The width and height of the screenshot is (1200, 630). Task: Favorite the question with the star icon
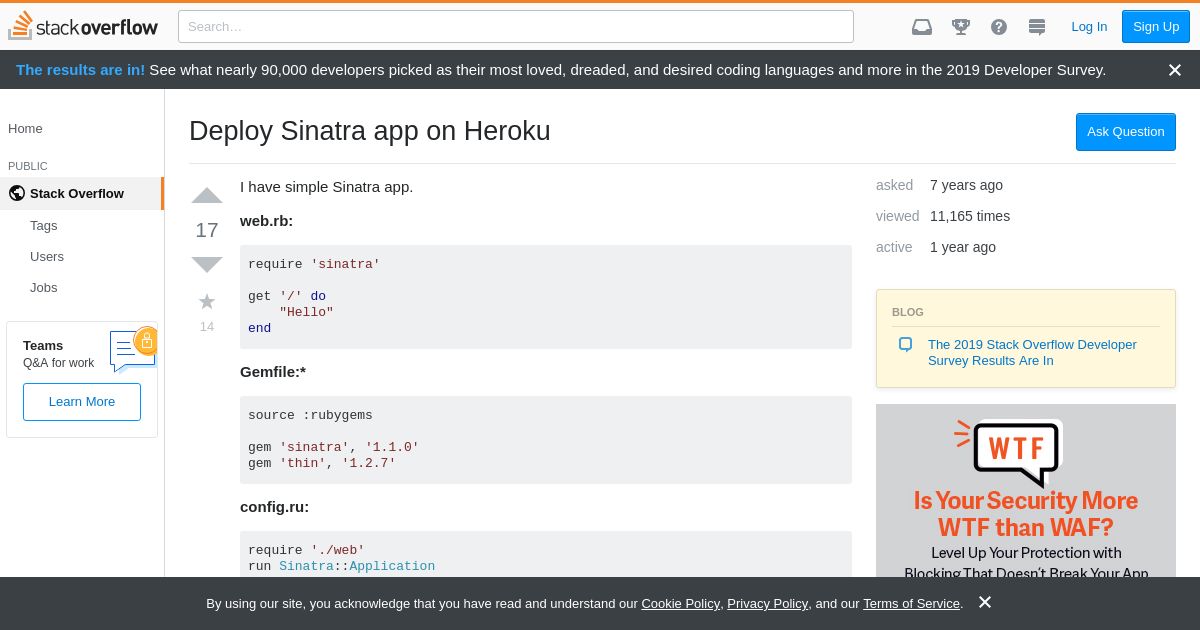click(x=207, y=301)
